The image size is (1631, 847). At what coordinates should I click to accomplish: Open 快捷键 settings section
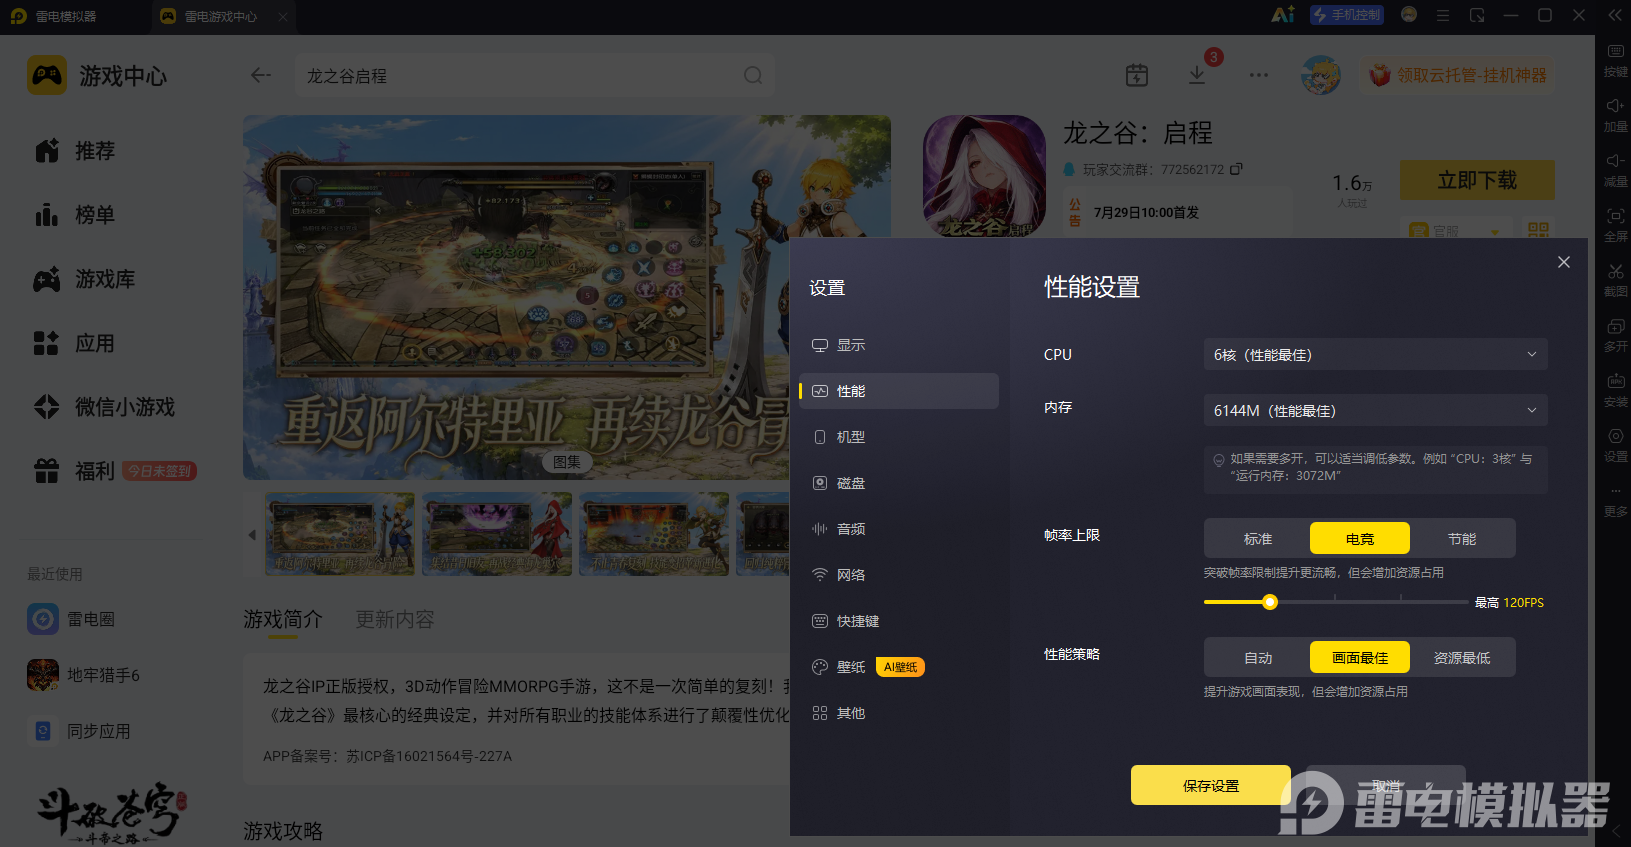899,621
